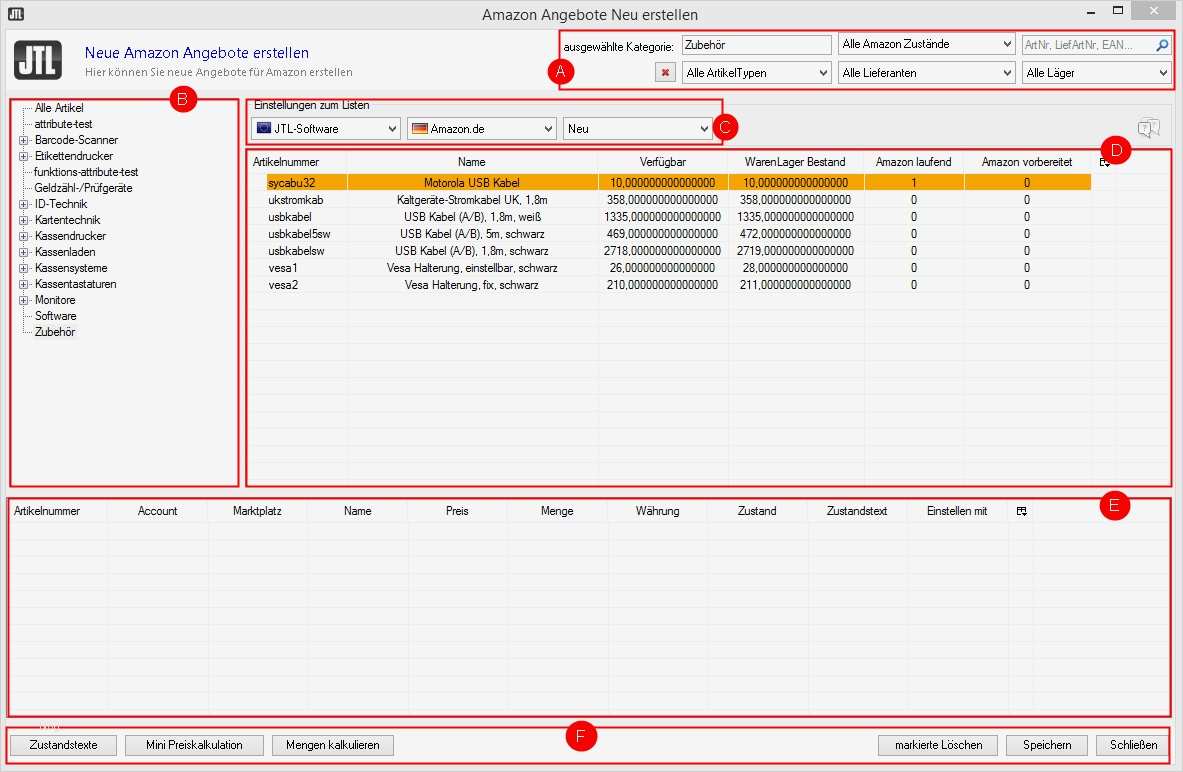
Task: Select the usbkabel5sw article row
Action: (x=679, y=234)
